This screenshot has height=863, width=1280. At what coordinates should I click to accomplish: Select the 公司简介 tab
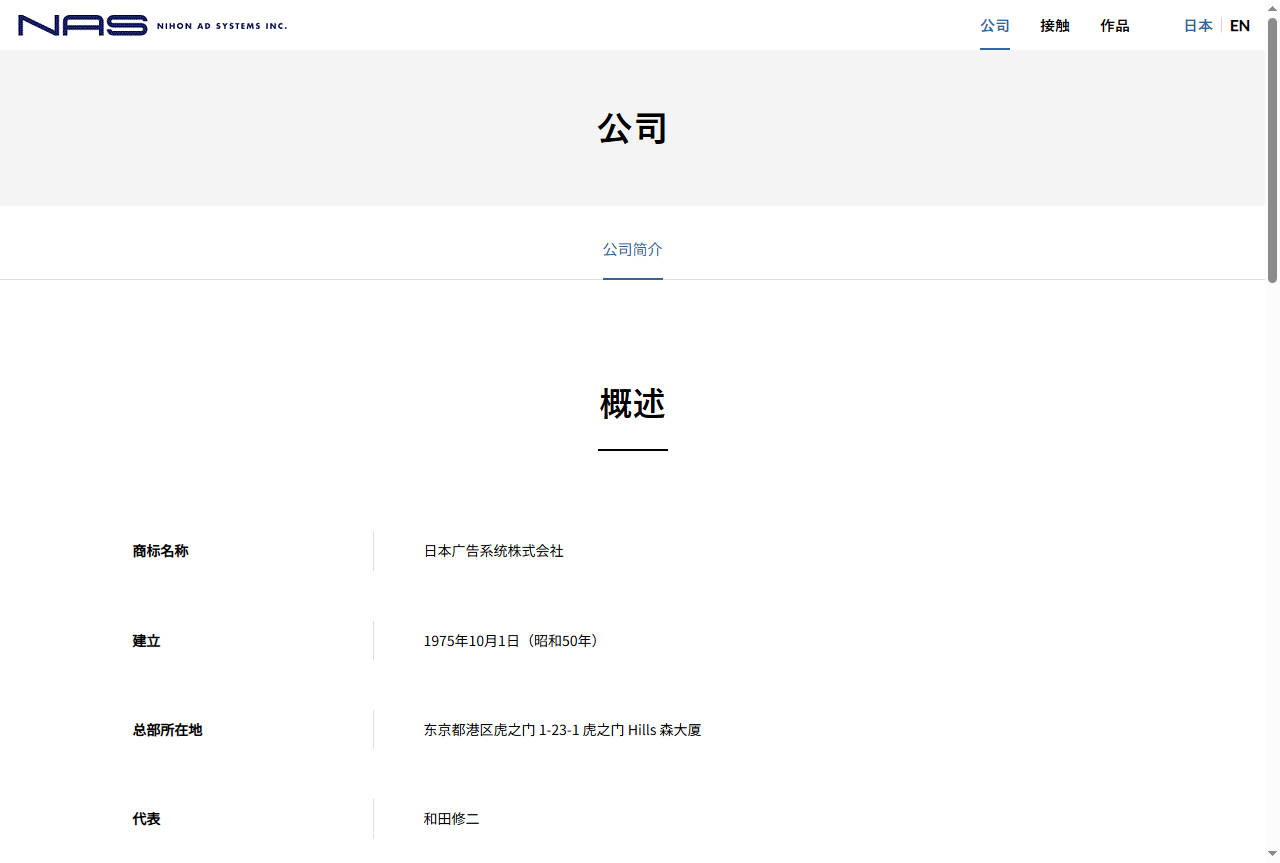coord(632,249)
